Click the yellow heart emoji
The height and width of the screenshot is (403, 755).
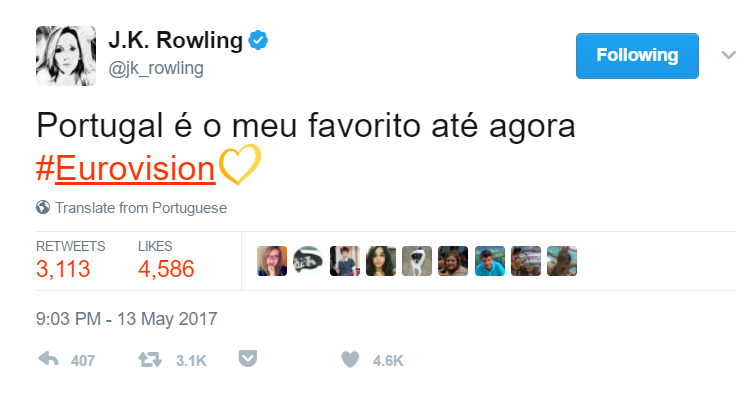click(239, 165)
